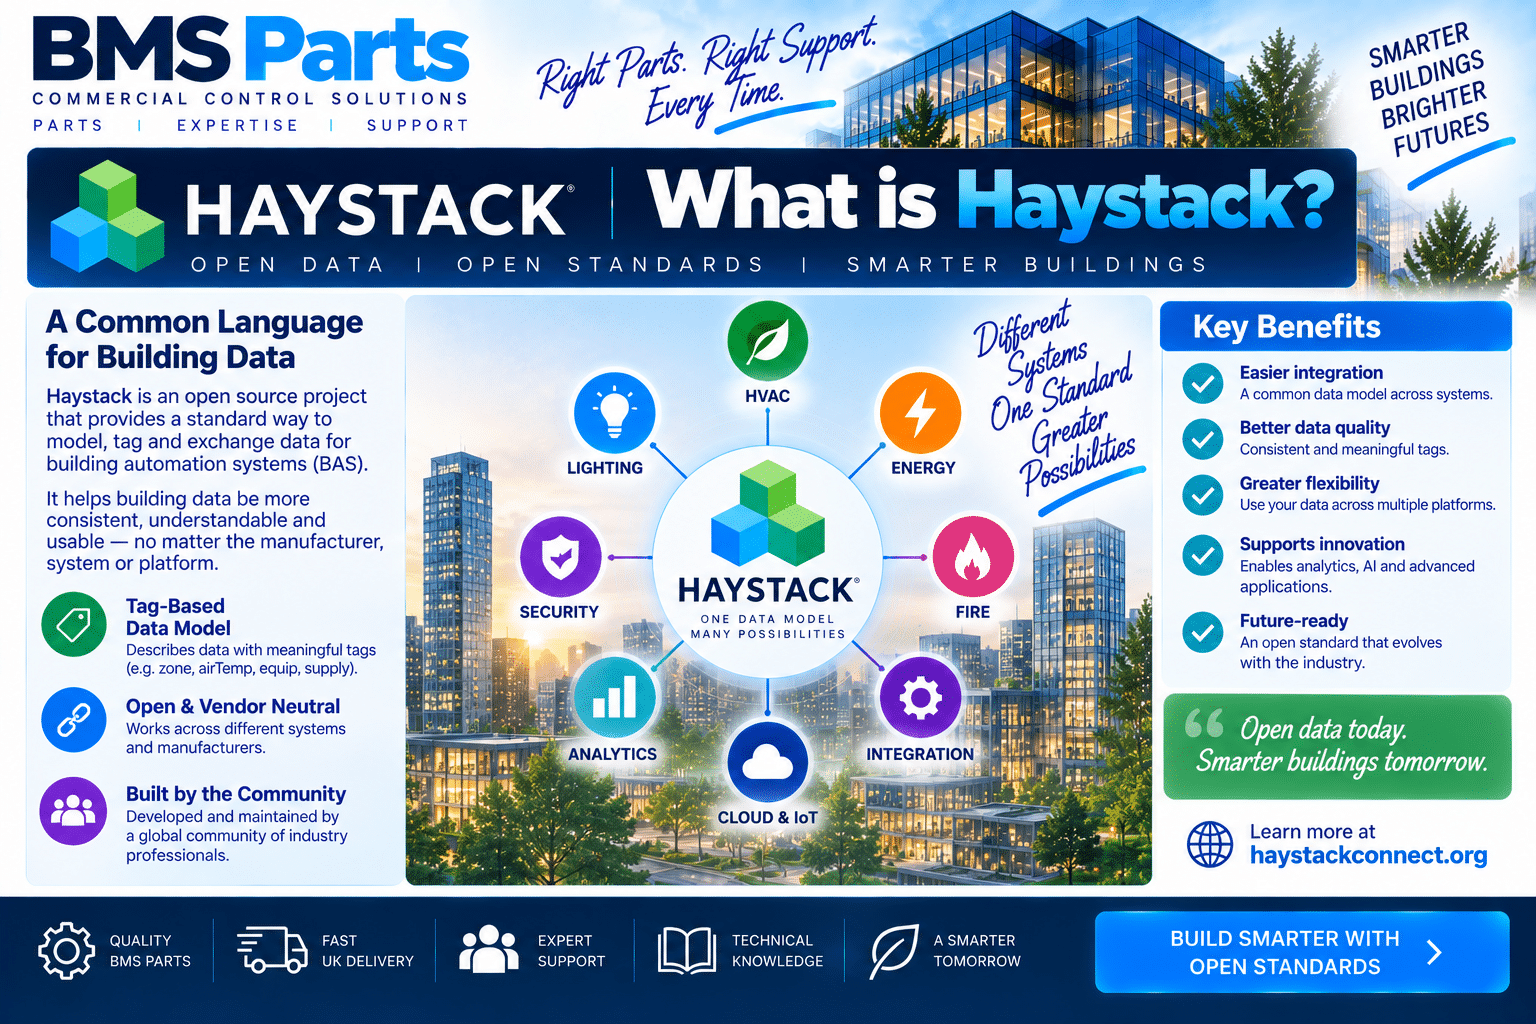Click the 'FAST UK DELIVERY' footer text
1536x1024 pixels.
point(368,951)
